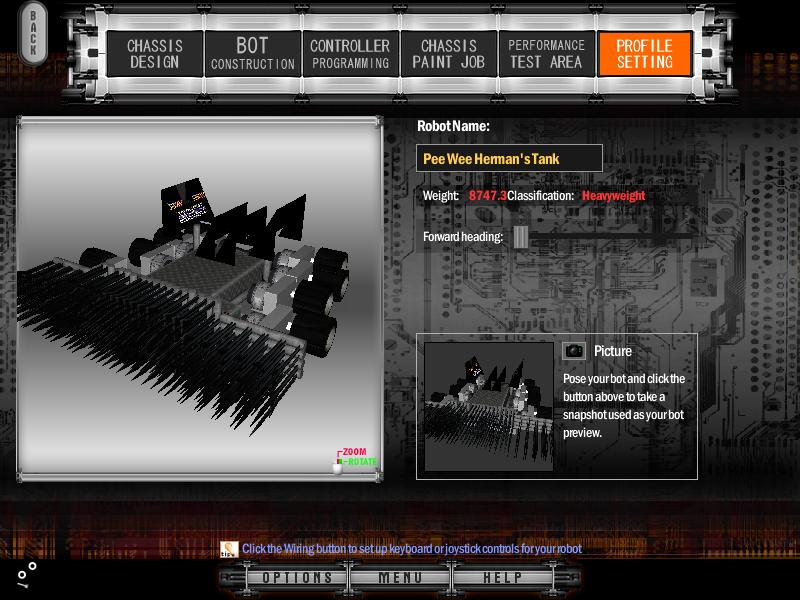
Task: Click the 3D robot viewport
Action: pyautogui.click(x=199, y=299)
